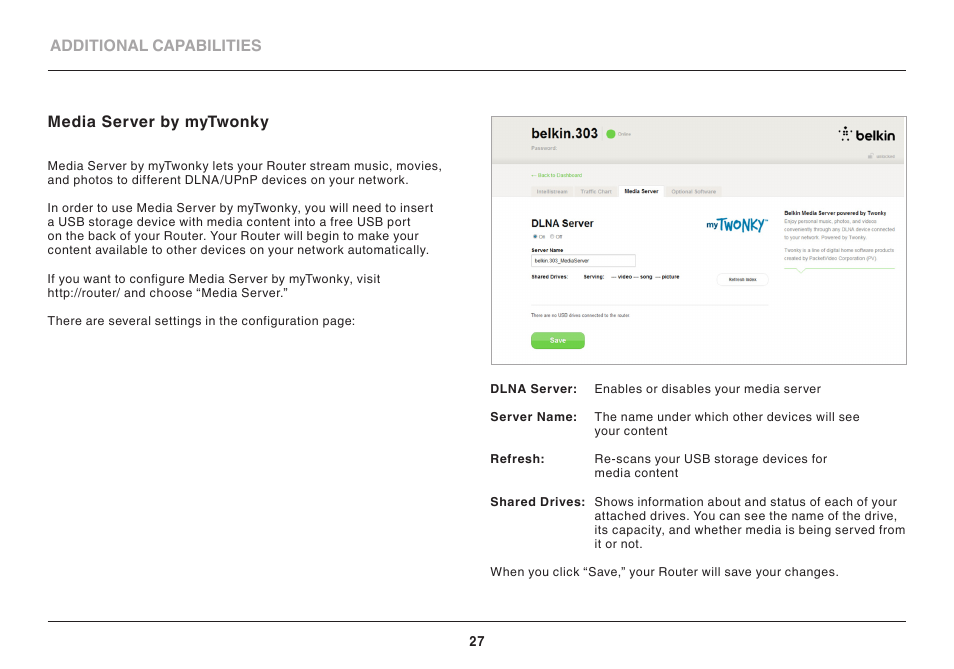
Task: Click the Refresh Index button
Action: coord(742,280)
